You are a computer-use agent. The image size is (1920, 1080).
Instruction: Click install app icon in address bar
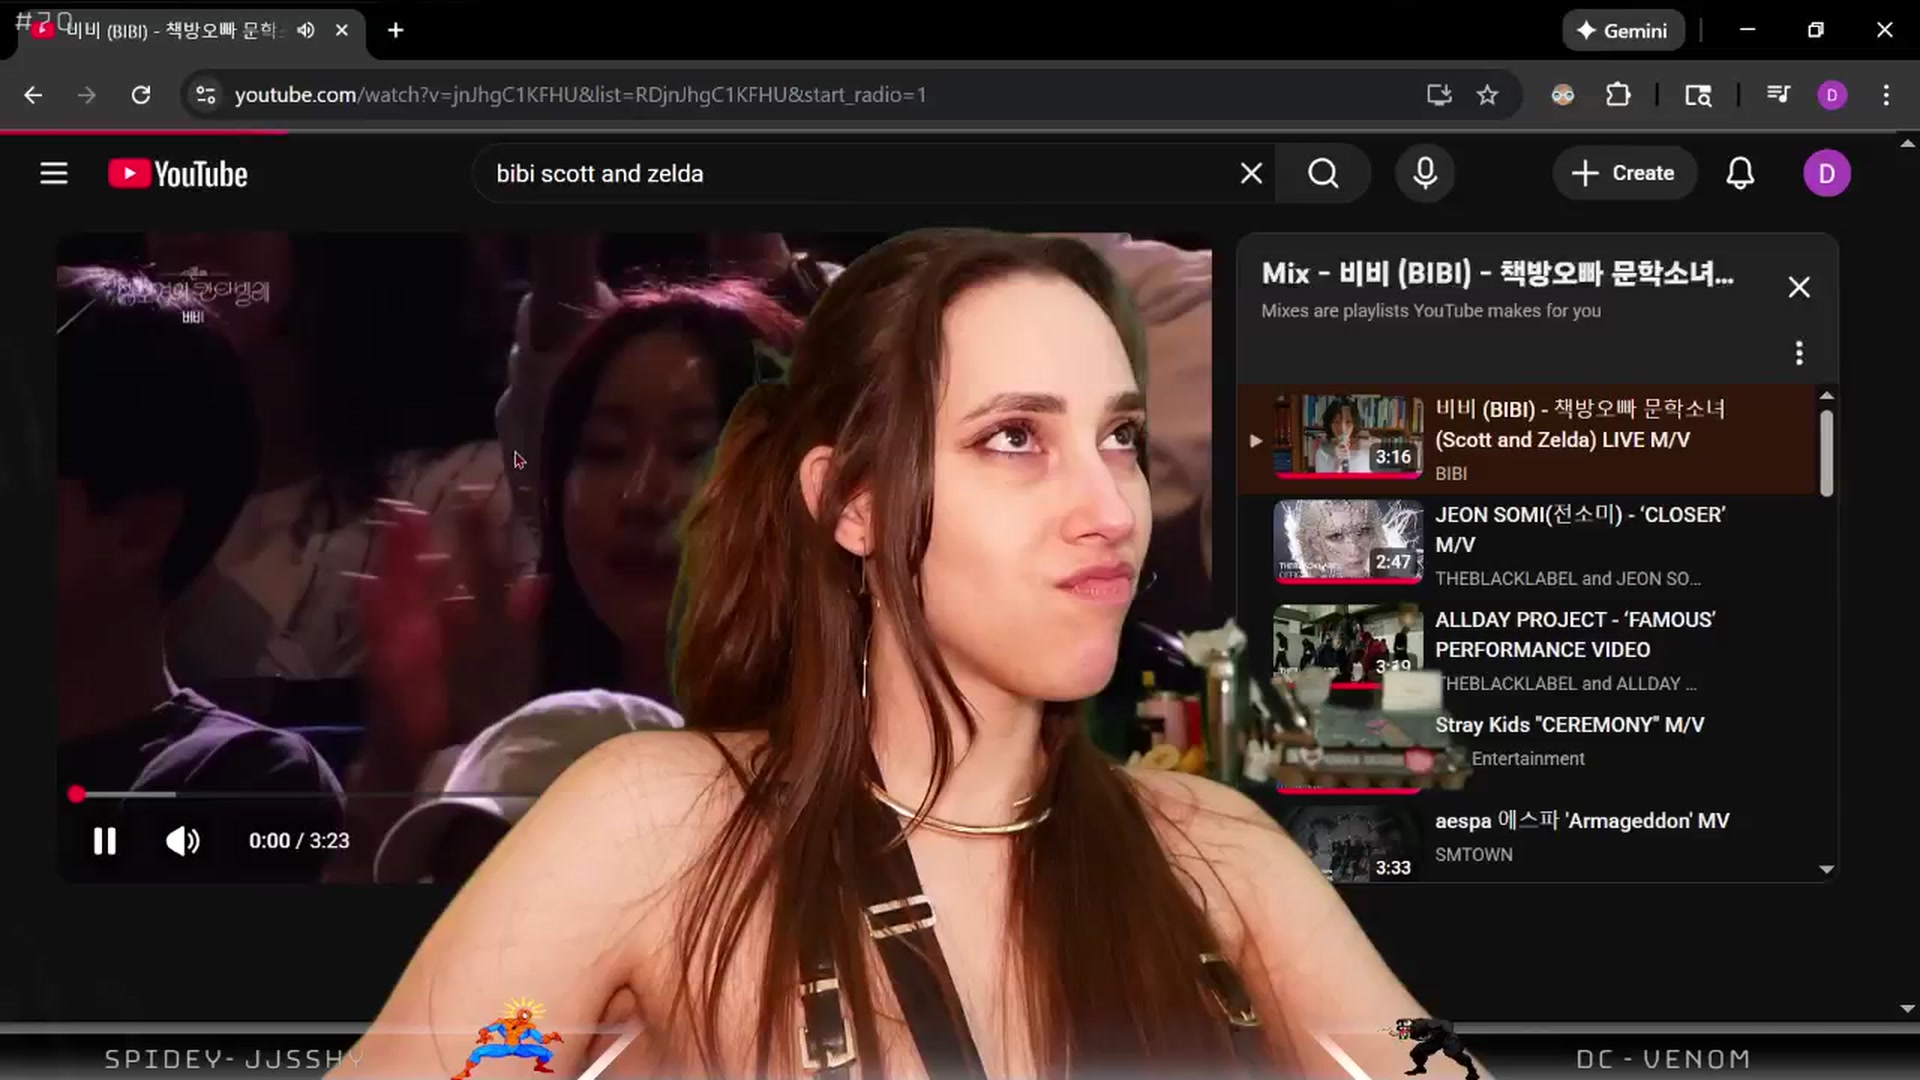coord(1439,95)
